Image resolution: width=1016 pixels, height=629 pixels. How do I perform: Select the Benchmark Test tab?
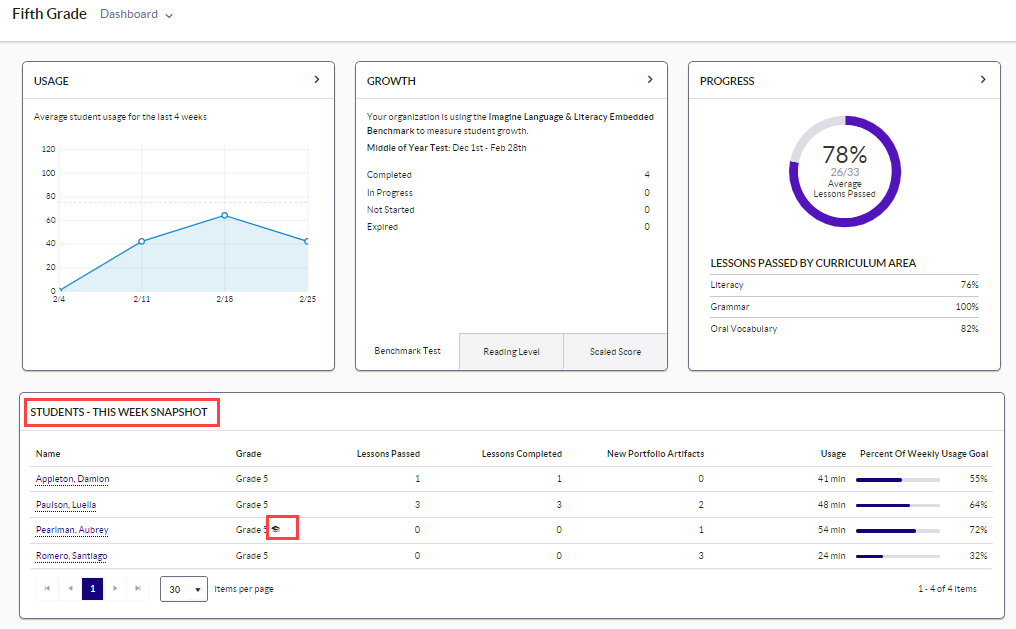(x=407, y=352)
